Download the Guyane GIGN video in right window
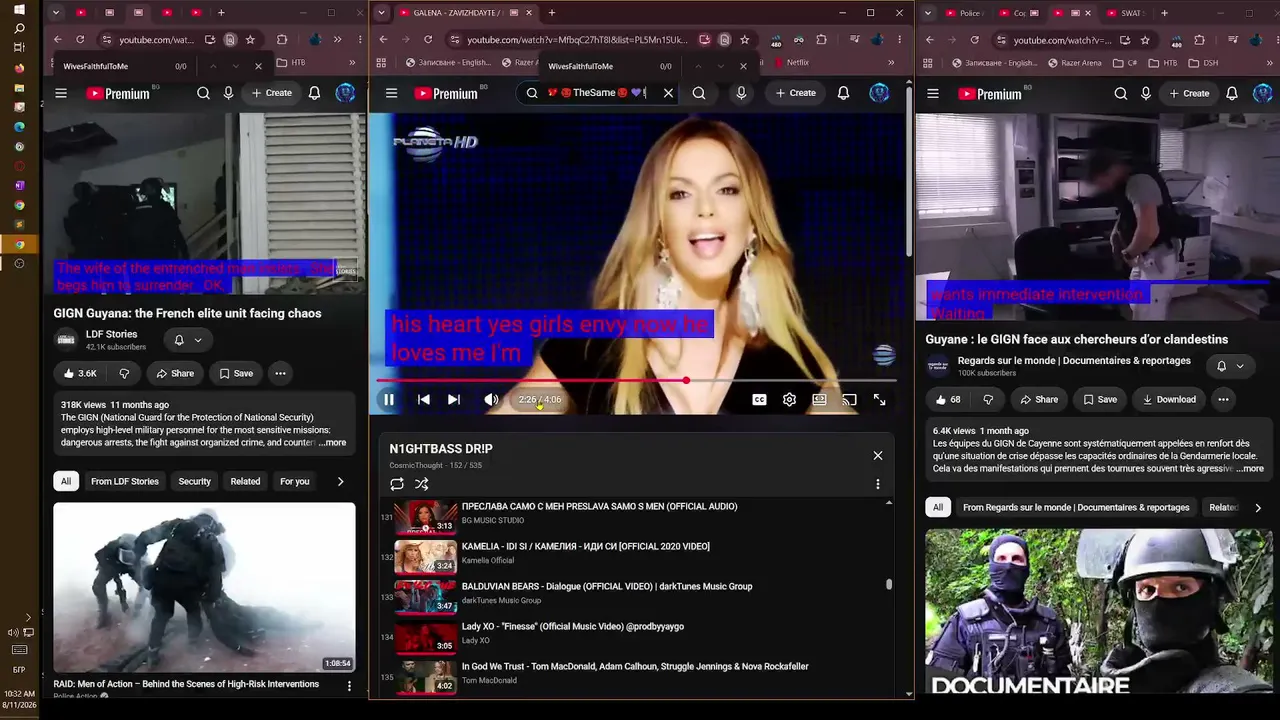 1169,400
